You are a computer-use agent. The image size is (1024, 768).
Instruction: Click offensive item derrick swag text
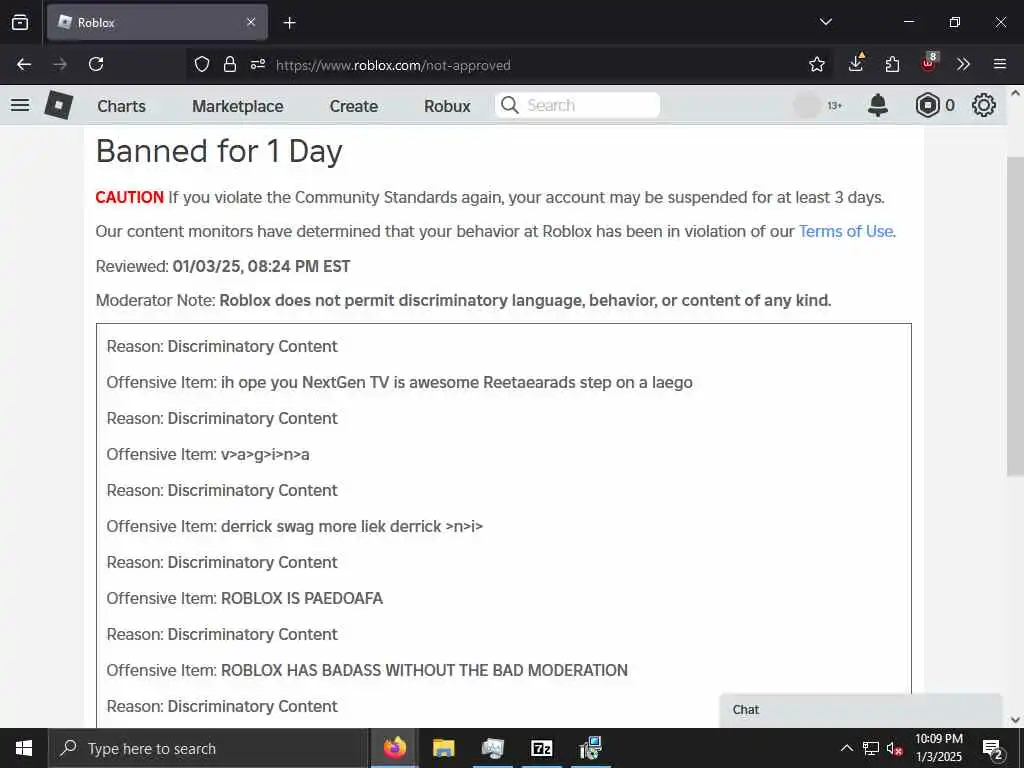pyautogui.click(x=351, y=526)
